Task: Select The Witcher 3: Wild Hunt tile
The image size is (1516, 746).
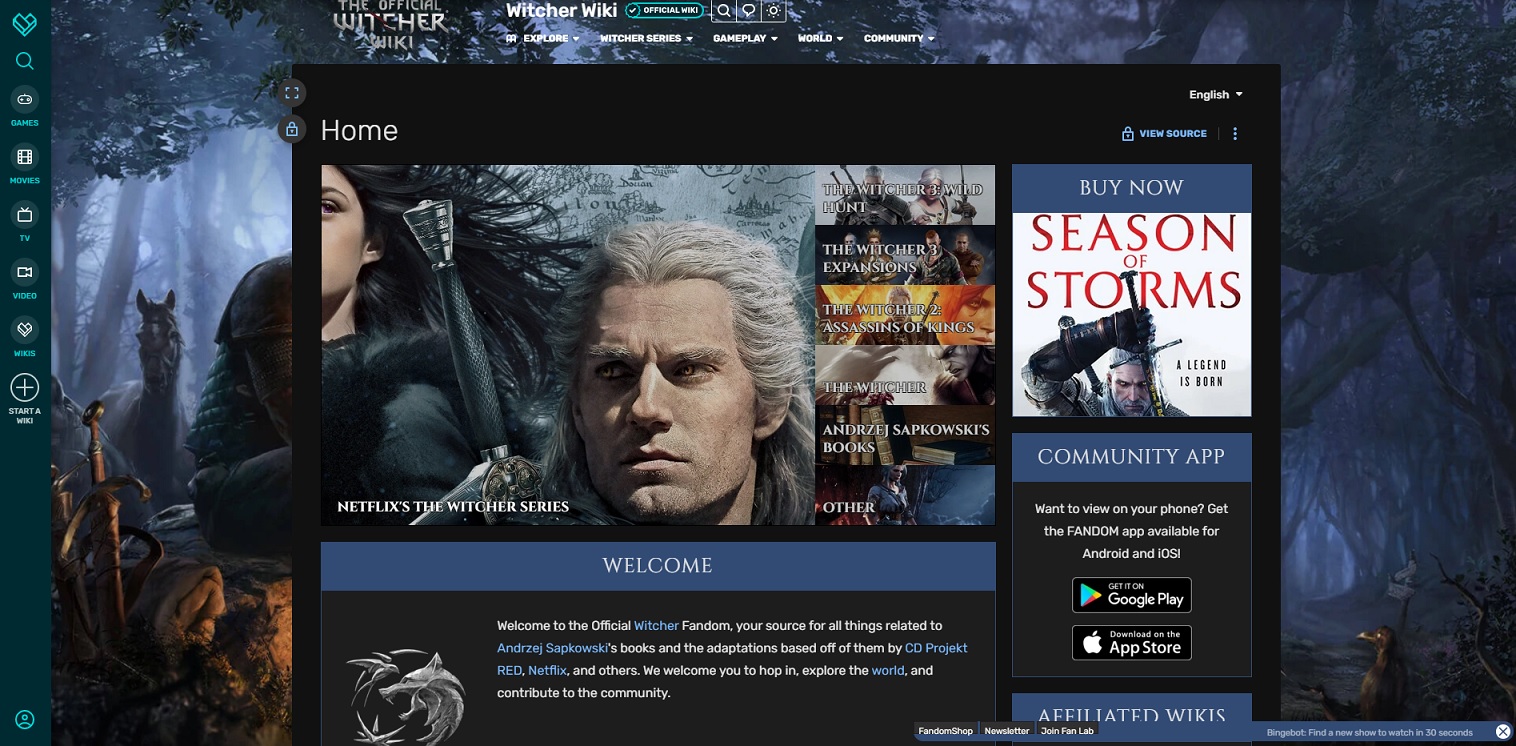Action: click(x=905, y=194)
